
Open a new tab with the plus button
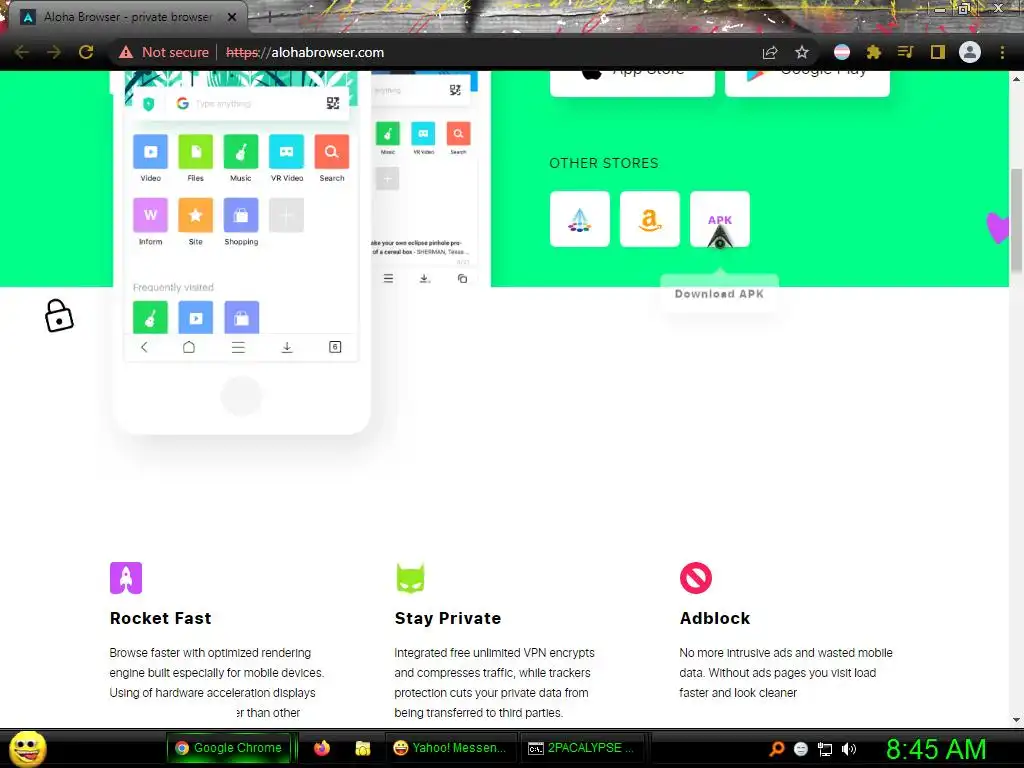269,18
